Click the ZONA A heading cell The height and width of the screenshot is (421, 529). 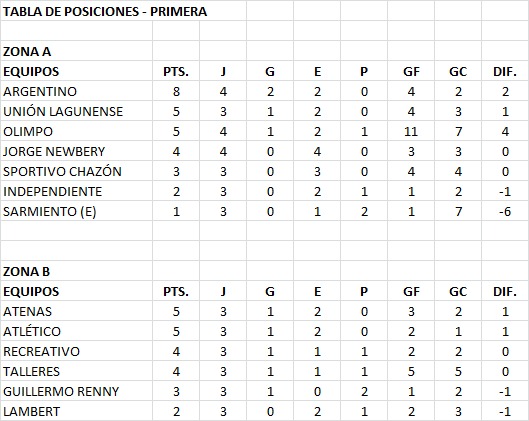tap(77, 51)
